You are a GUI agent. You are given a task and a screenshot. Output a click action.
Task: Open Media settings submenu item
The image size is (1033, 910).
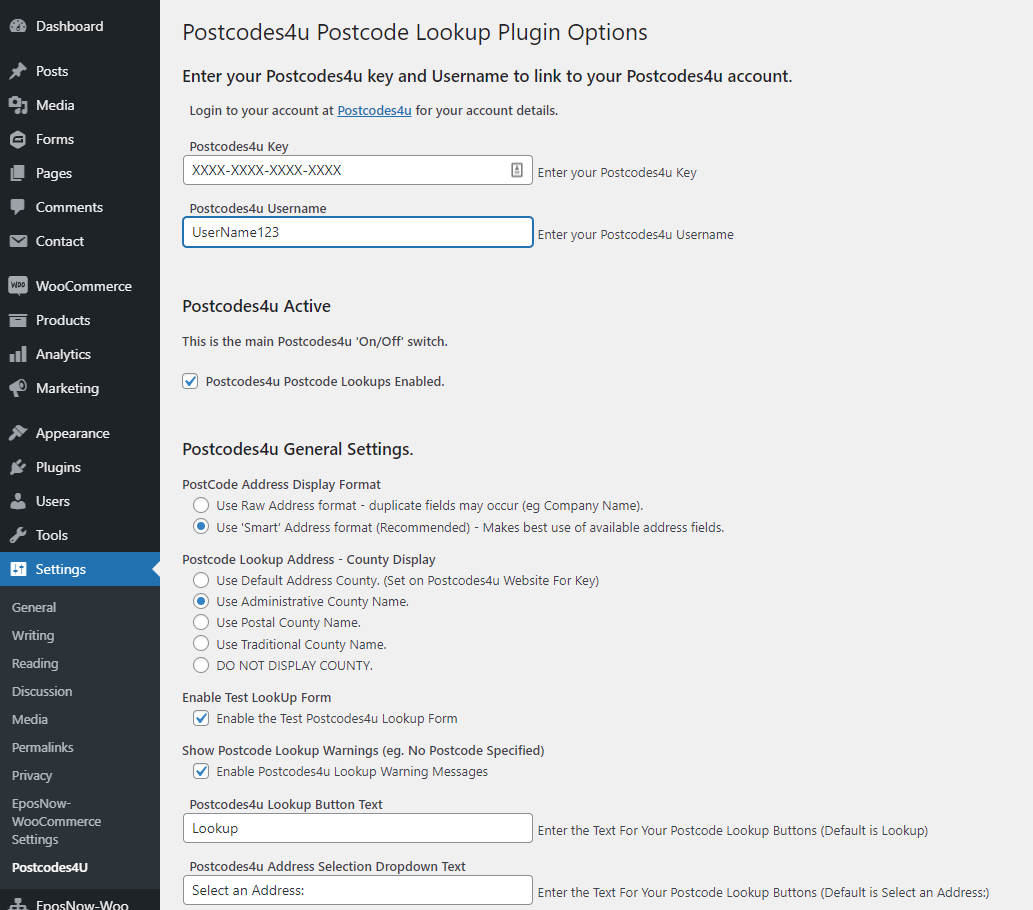pyautogui.click(x=30, y=720)
